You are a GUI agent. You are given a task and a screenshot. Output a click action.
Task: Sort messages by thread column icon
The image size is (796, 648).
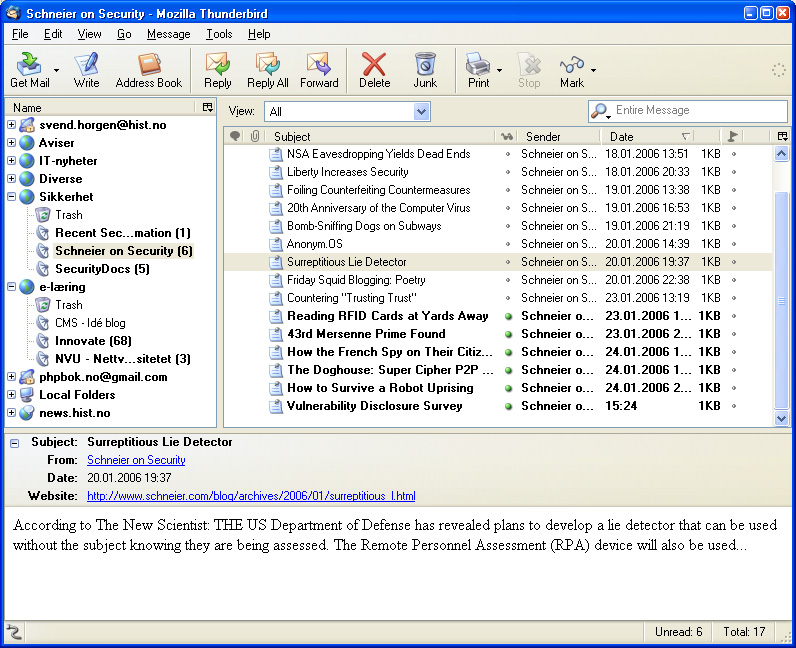coord(235,136)
